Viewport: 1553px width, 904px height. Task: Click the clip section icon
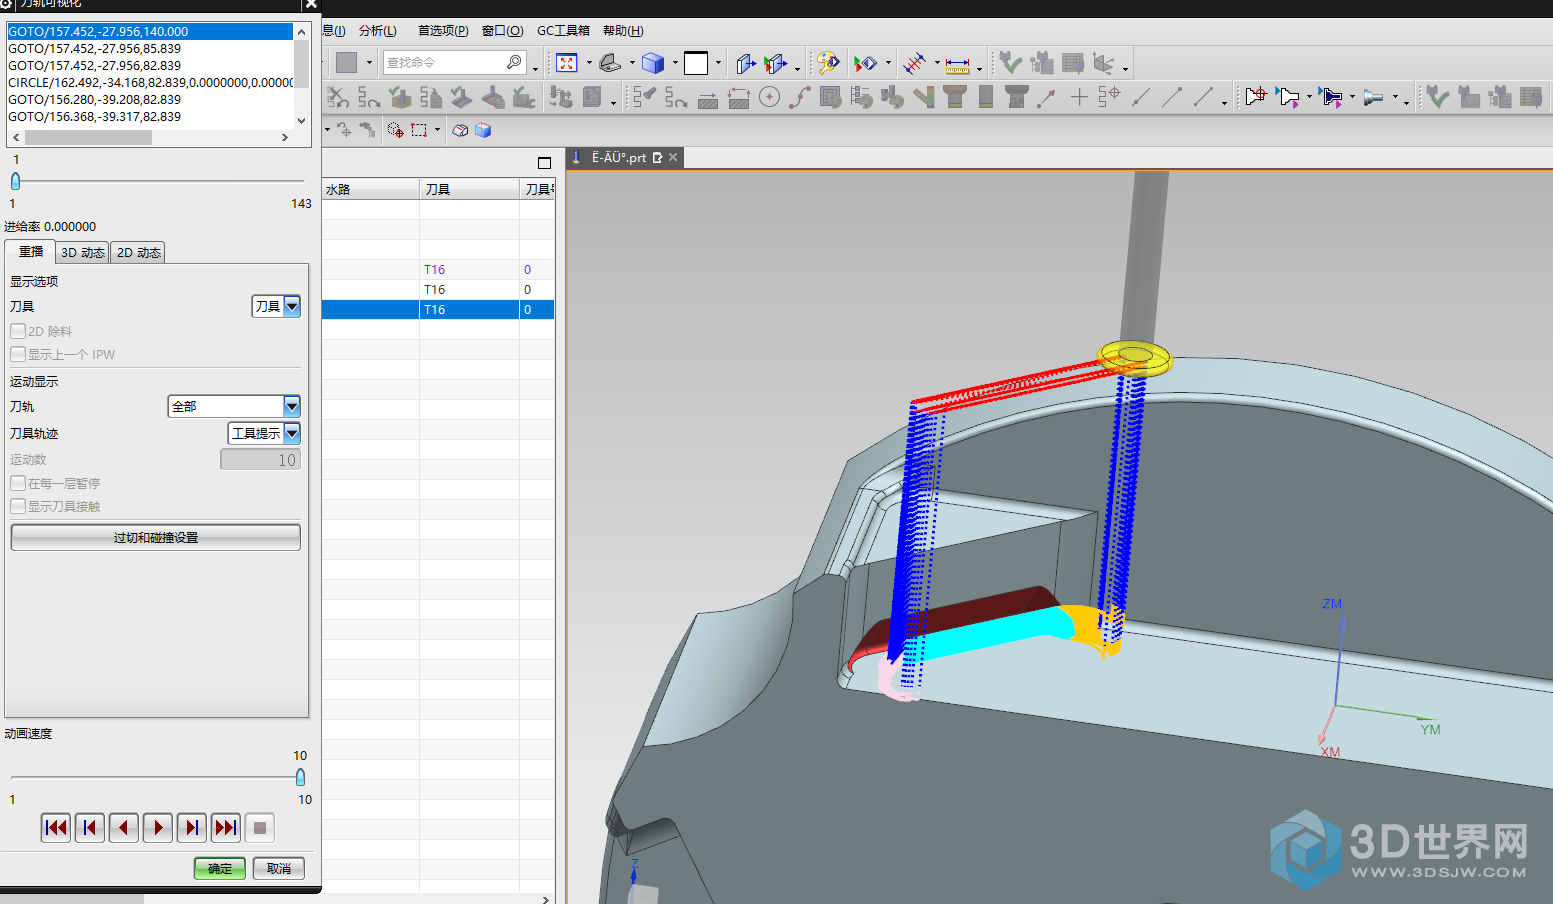[x=745, y=63]
